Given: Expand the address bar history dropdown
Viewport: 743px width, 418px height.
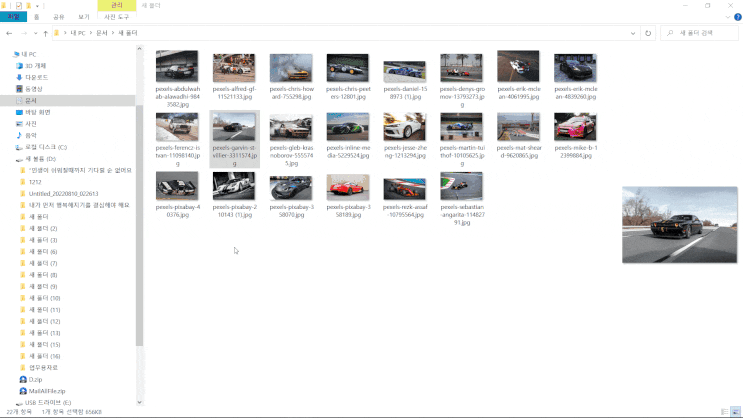Looking at the screenshot, I should pyautogui.click(x=633, y=33).
